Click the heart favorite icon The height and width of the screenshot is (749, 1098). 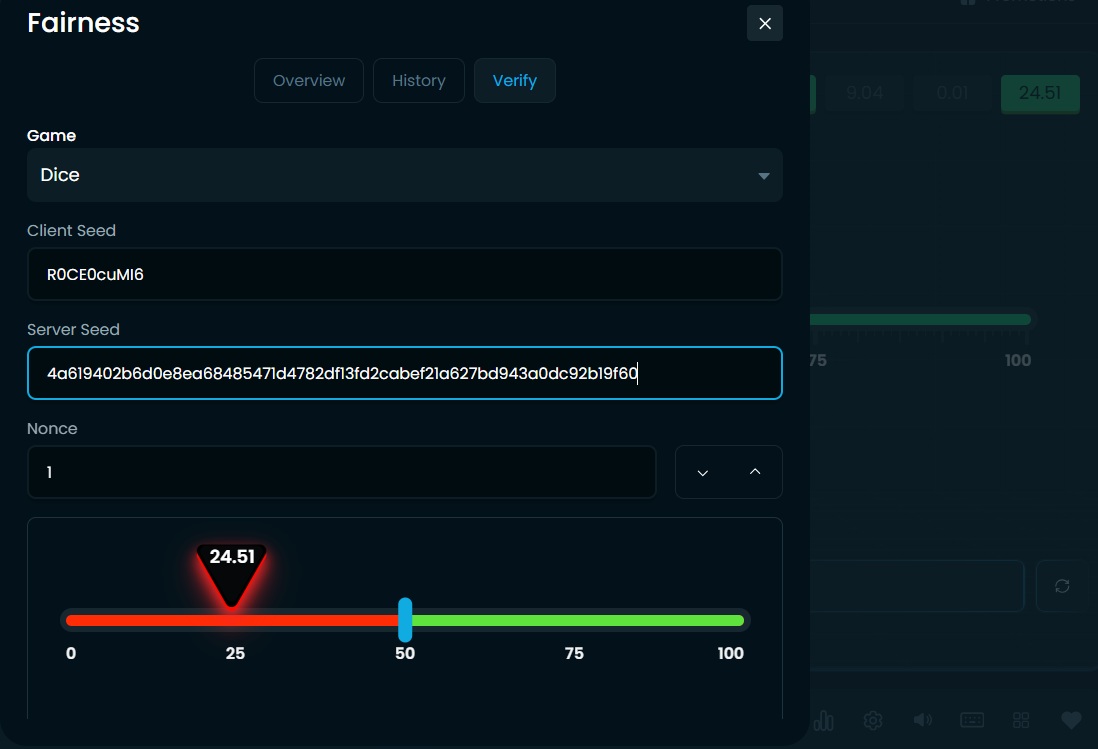click(x=1071, y=720)
